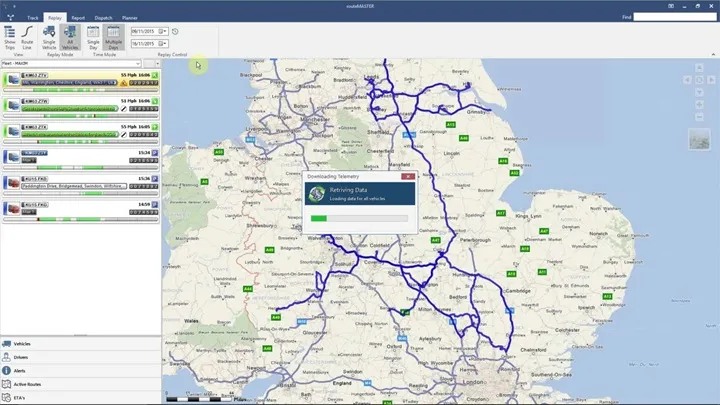
Task: Select the Route Line view icon
Action: pos(27,37)
